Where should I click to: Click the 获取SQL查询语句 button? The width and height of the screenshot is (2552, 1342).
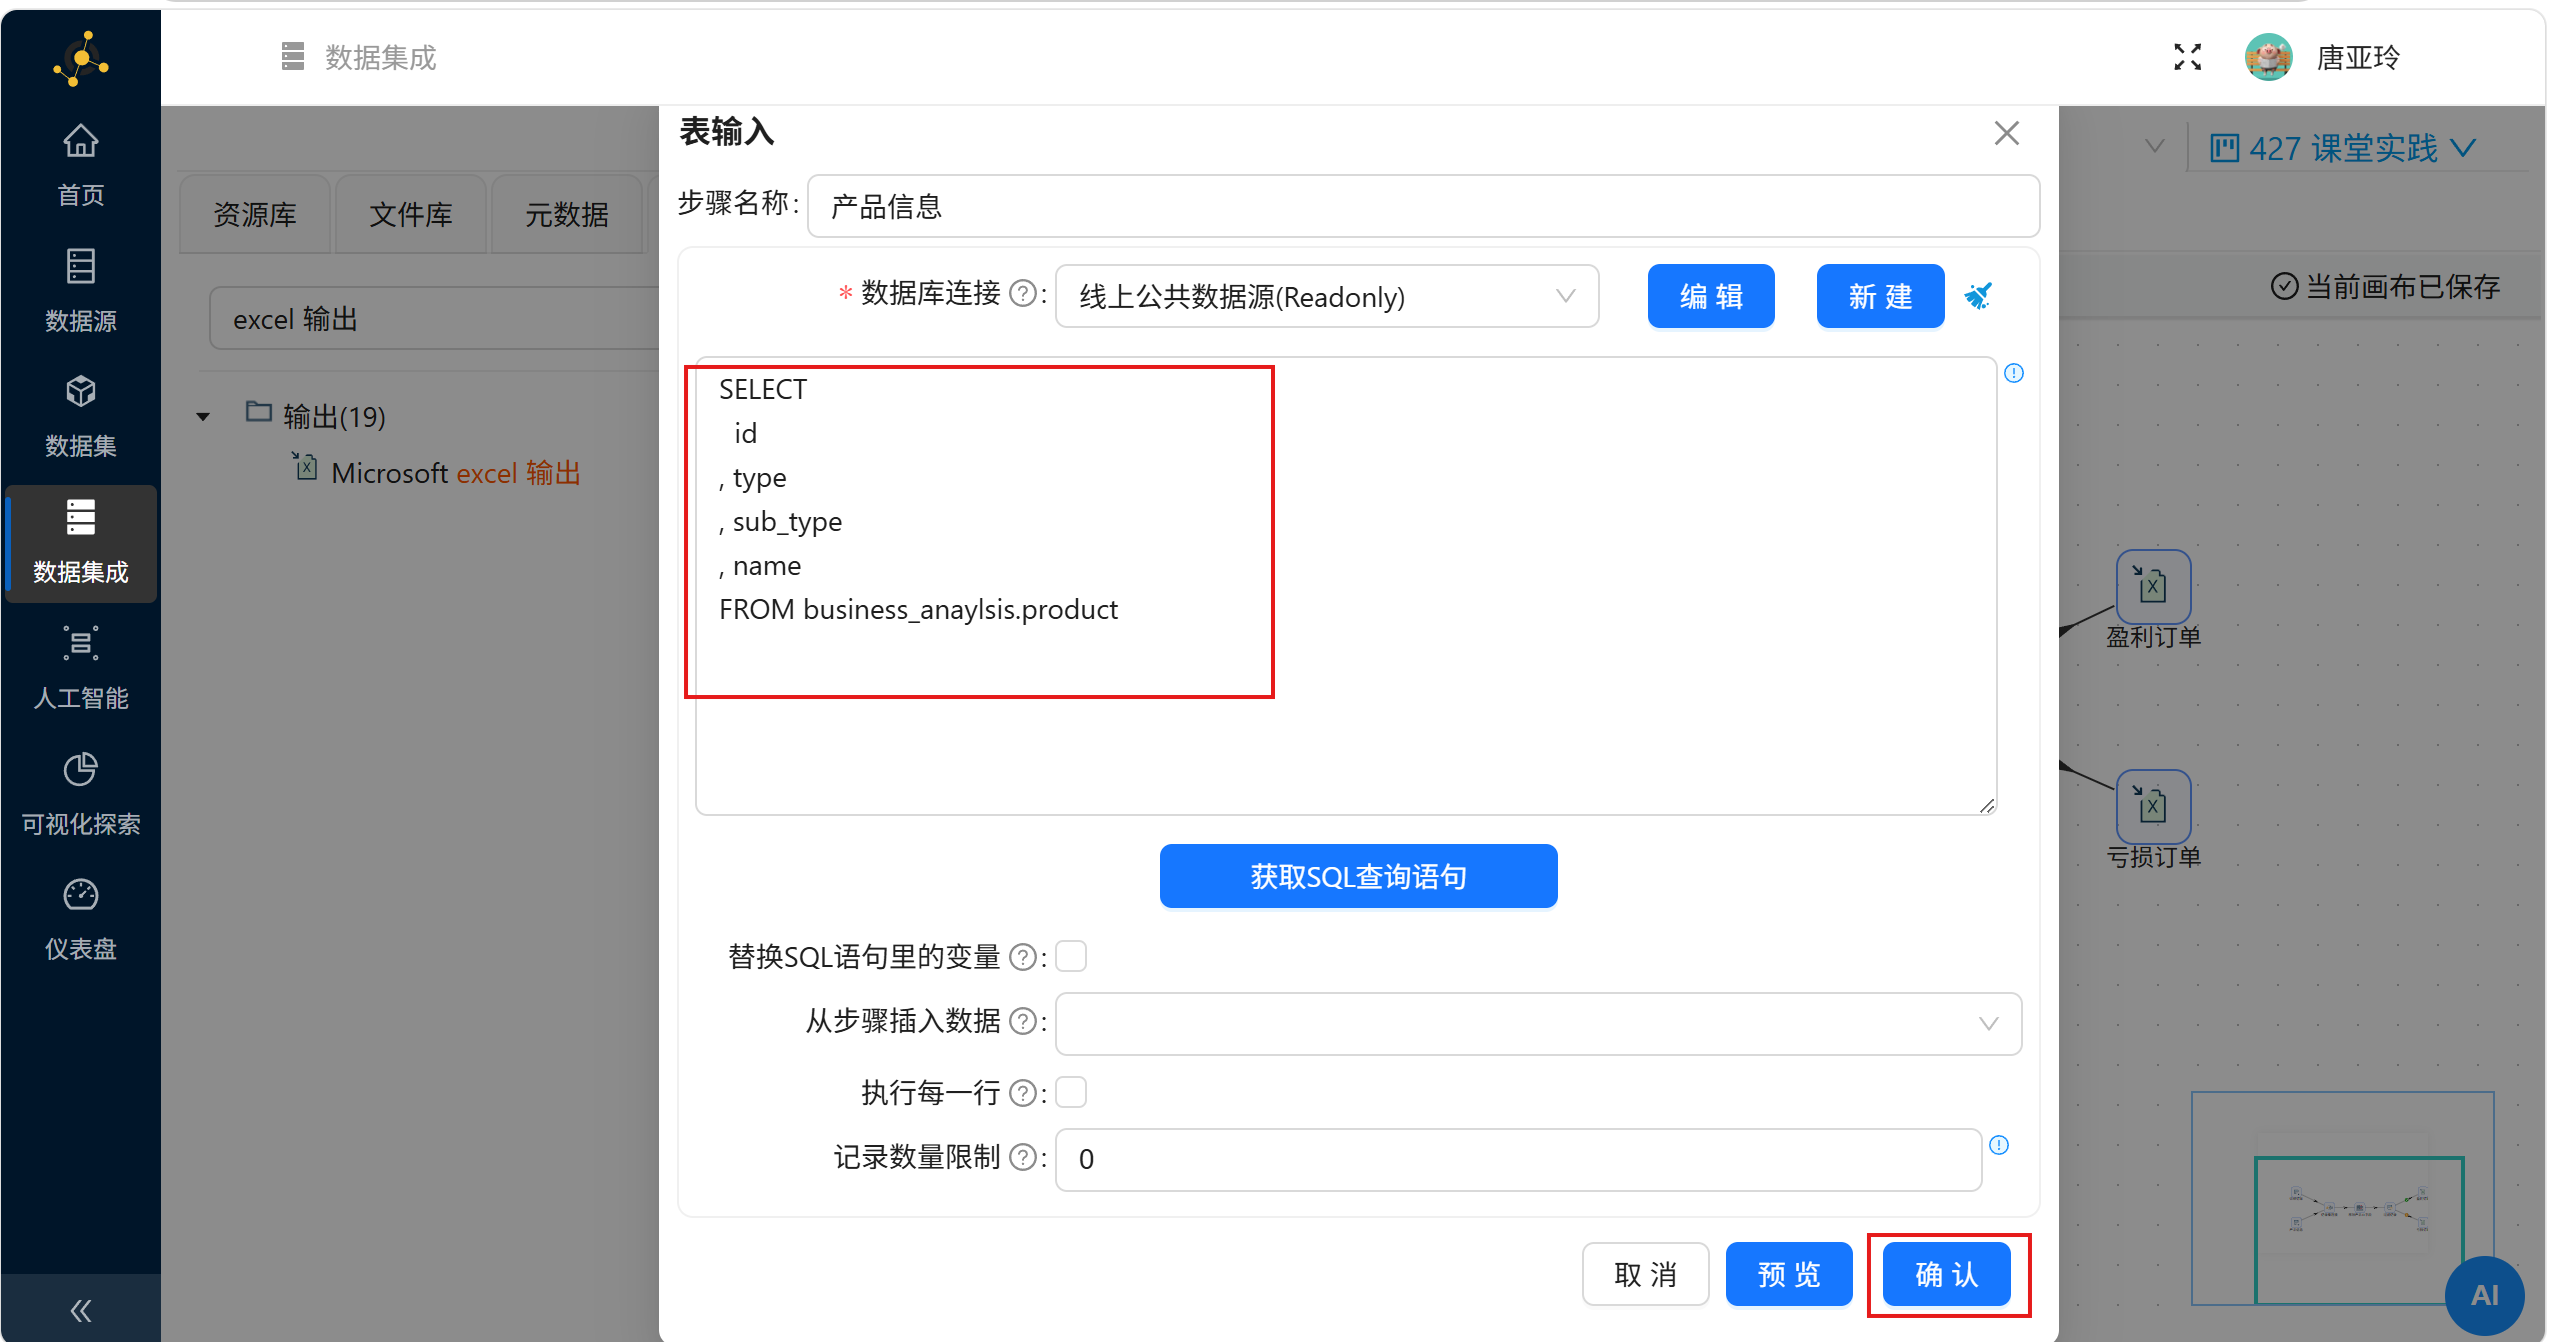[x=1357, y=876]
